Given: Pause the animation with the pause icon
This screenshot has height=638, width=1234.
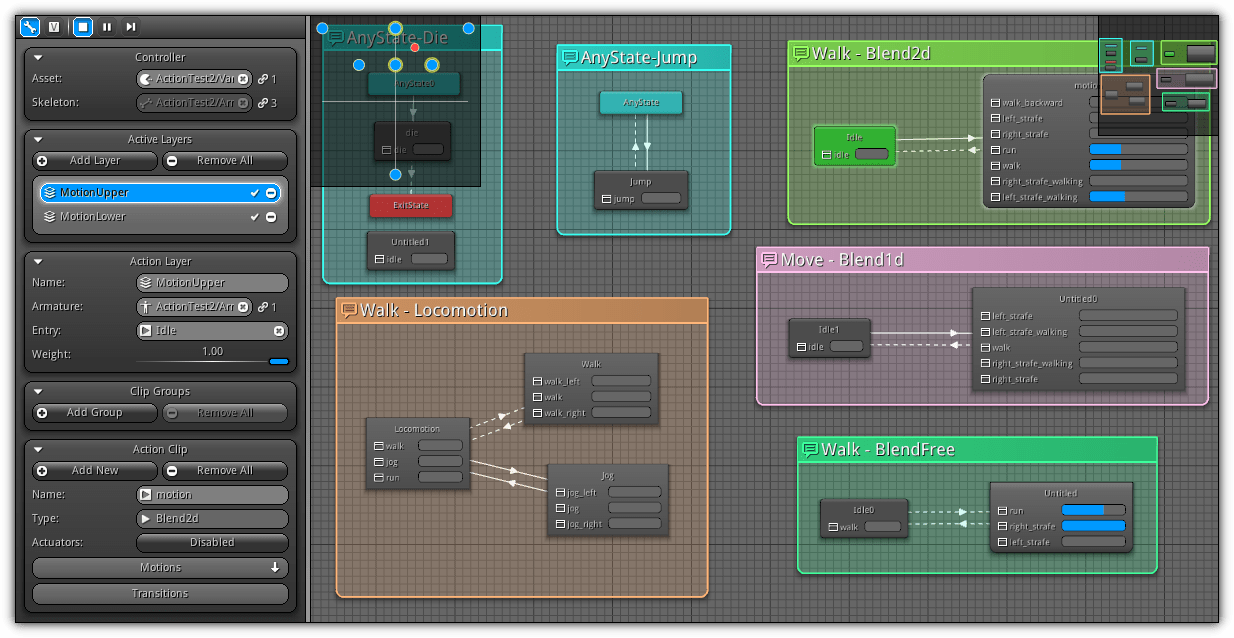Looking at the screenshot, I should [105, 27].
